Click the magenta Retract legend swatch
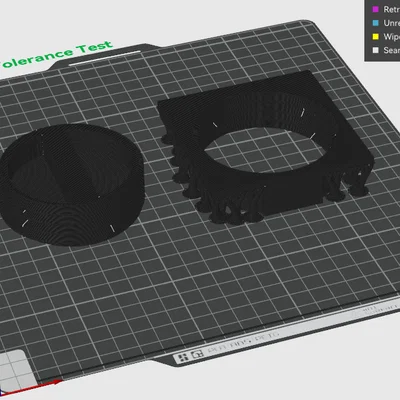Viewport: 400px width, 400px height. [x=376, y=9]
